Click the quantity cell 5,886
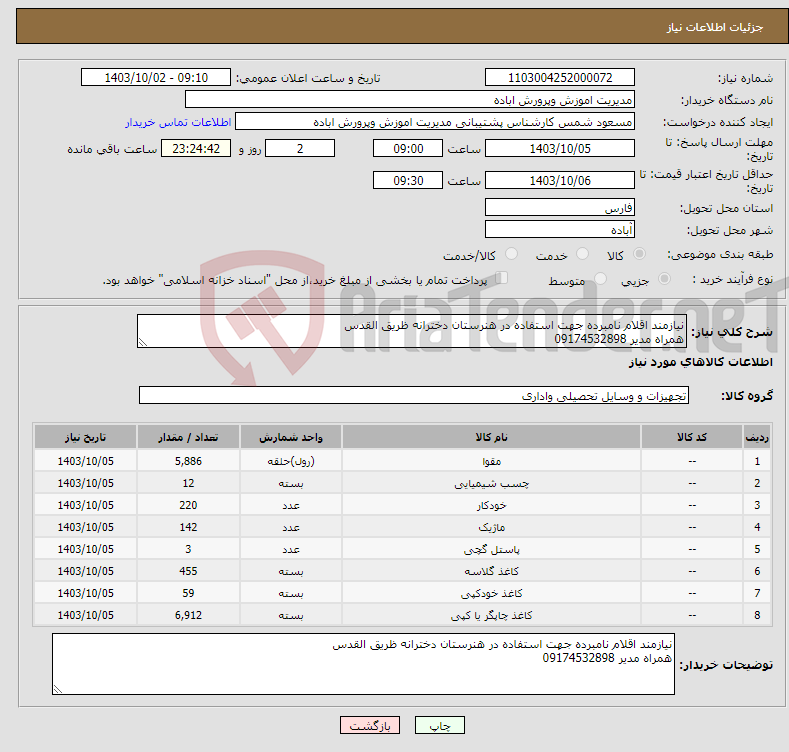The width and height of the screenshot is (789, 752). click(188, 461)
